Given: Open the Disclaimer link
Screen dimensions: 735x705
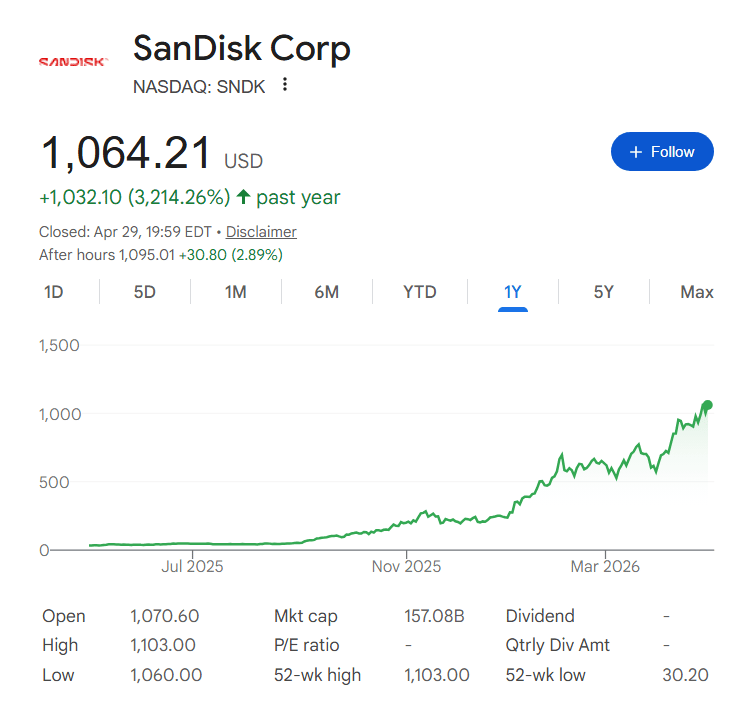Looking at the screenshot, I should click(x=261, y=232).
